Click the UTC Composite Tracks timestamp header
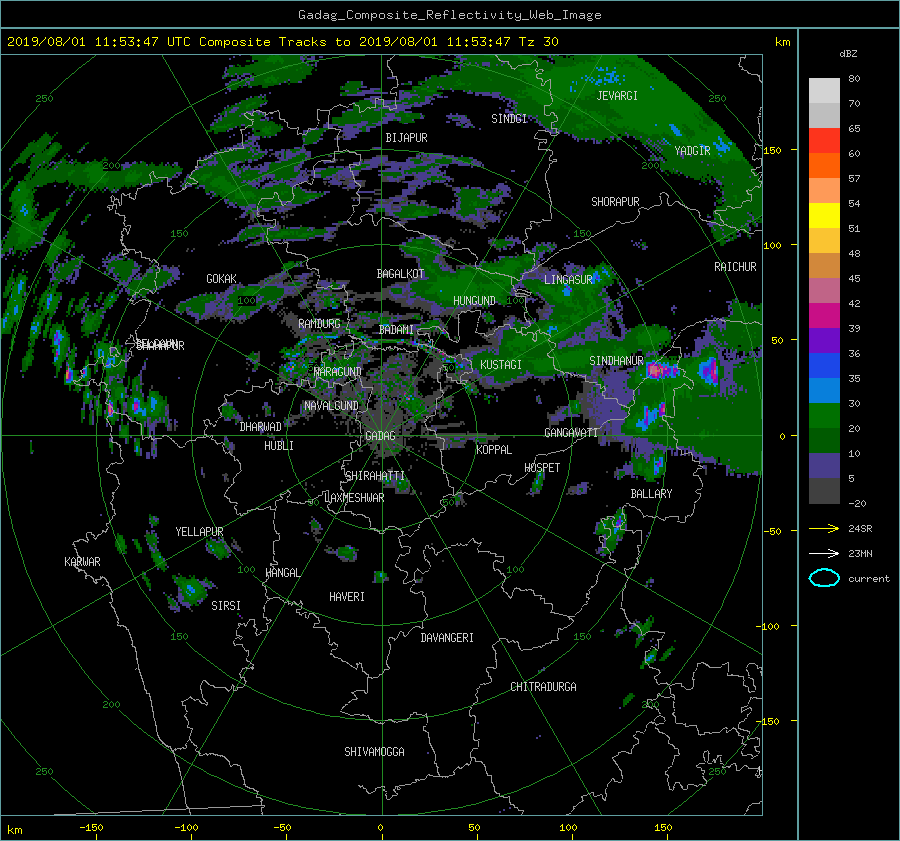The height and width of the screenshot is (841, 900). [x=282, y=42]
